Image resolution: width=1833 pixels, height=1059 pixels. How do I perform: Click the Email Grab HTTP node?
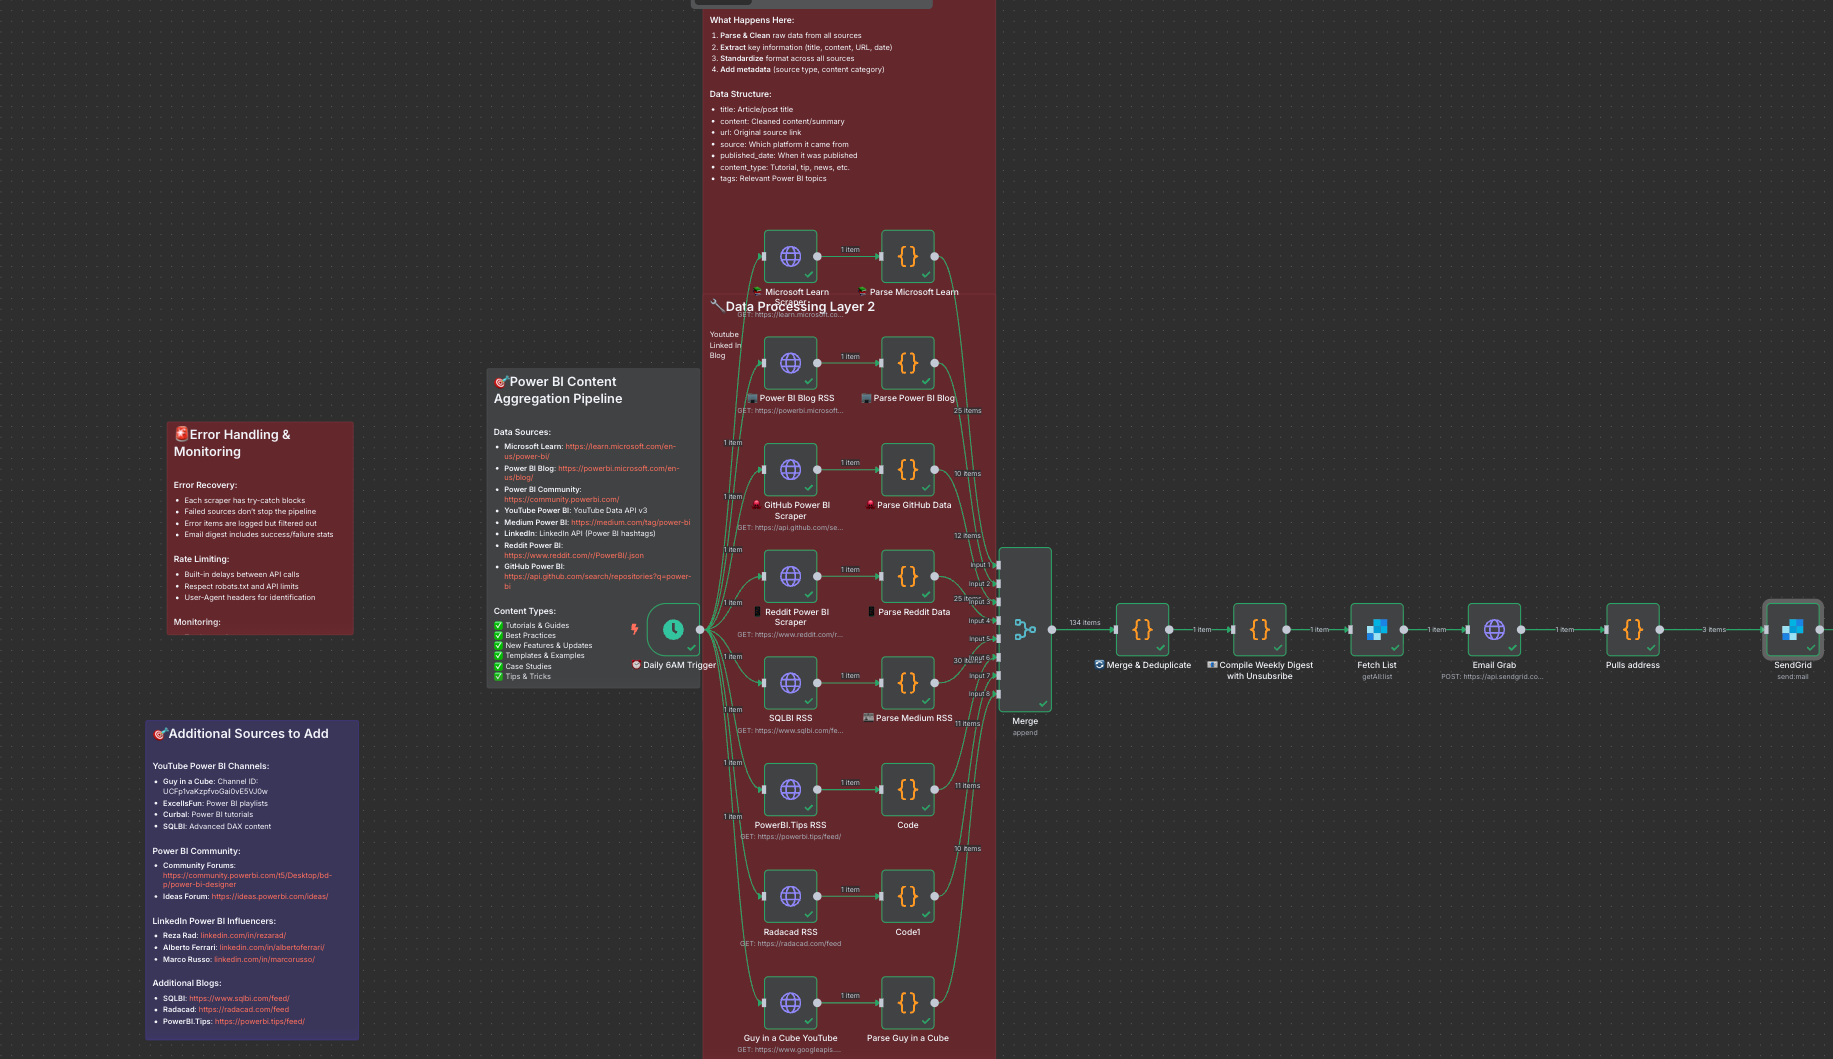pyautogui.click(x=1494, y=630)
